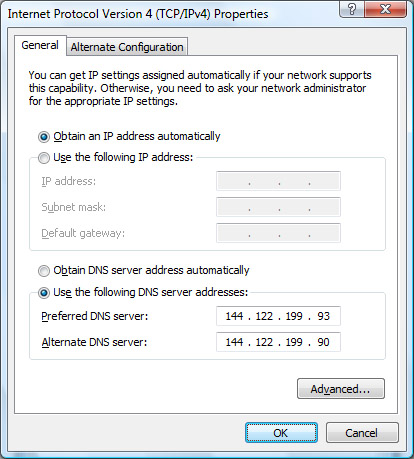414x459 pixels.
Task: Click the Alternate DNS server field
Action: click(x=278, y=342)
